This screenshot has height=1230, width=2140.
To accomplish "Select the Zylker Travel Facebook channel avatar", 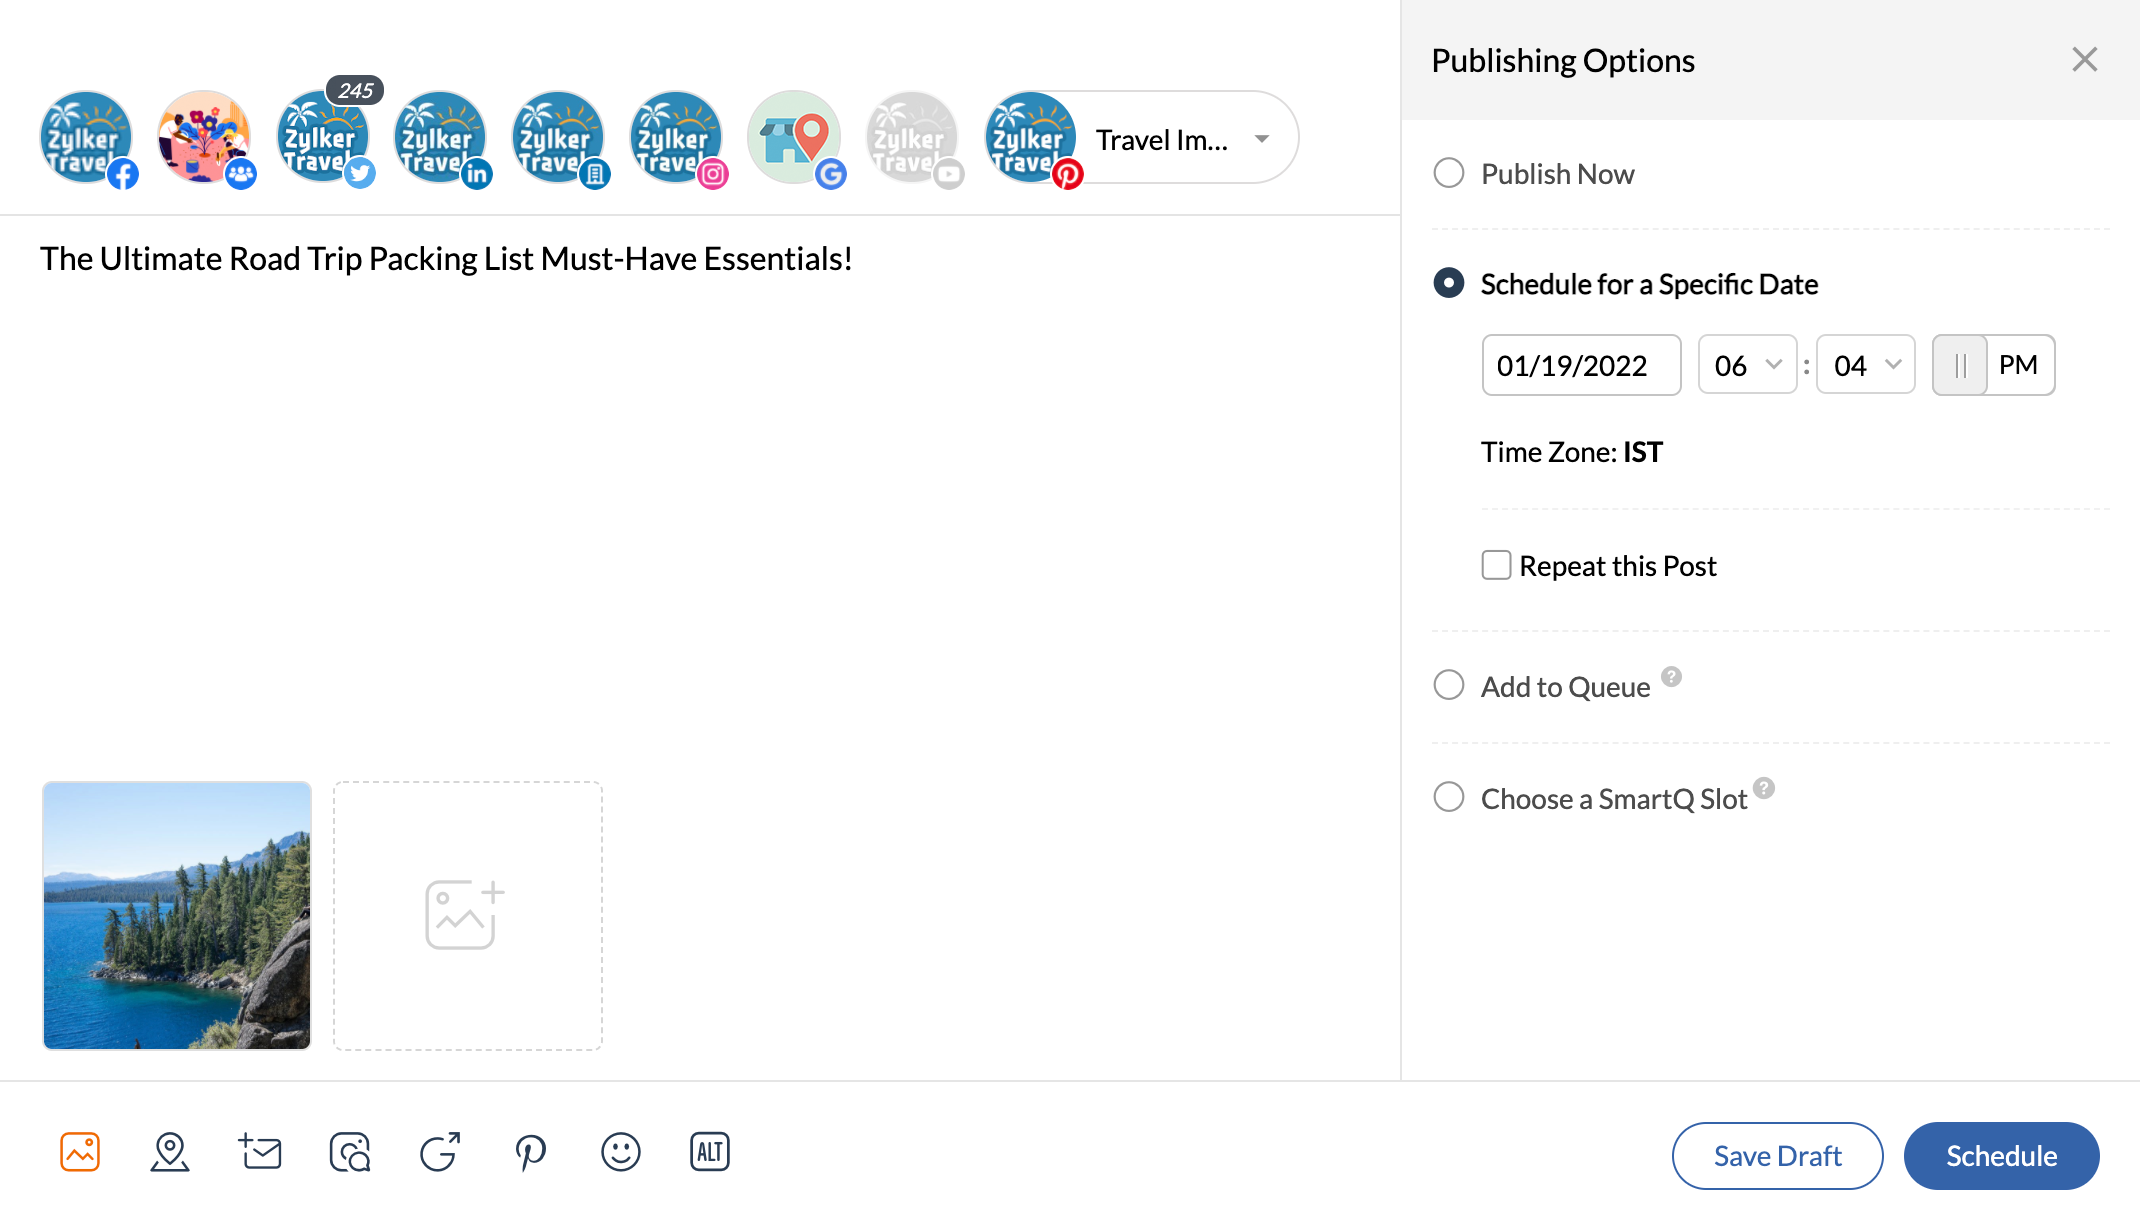I will 86,138.
